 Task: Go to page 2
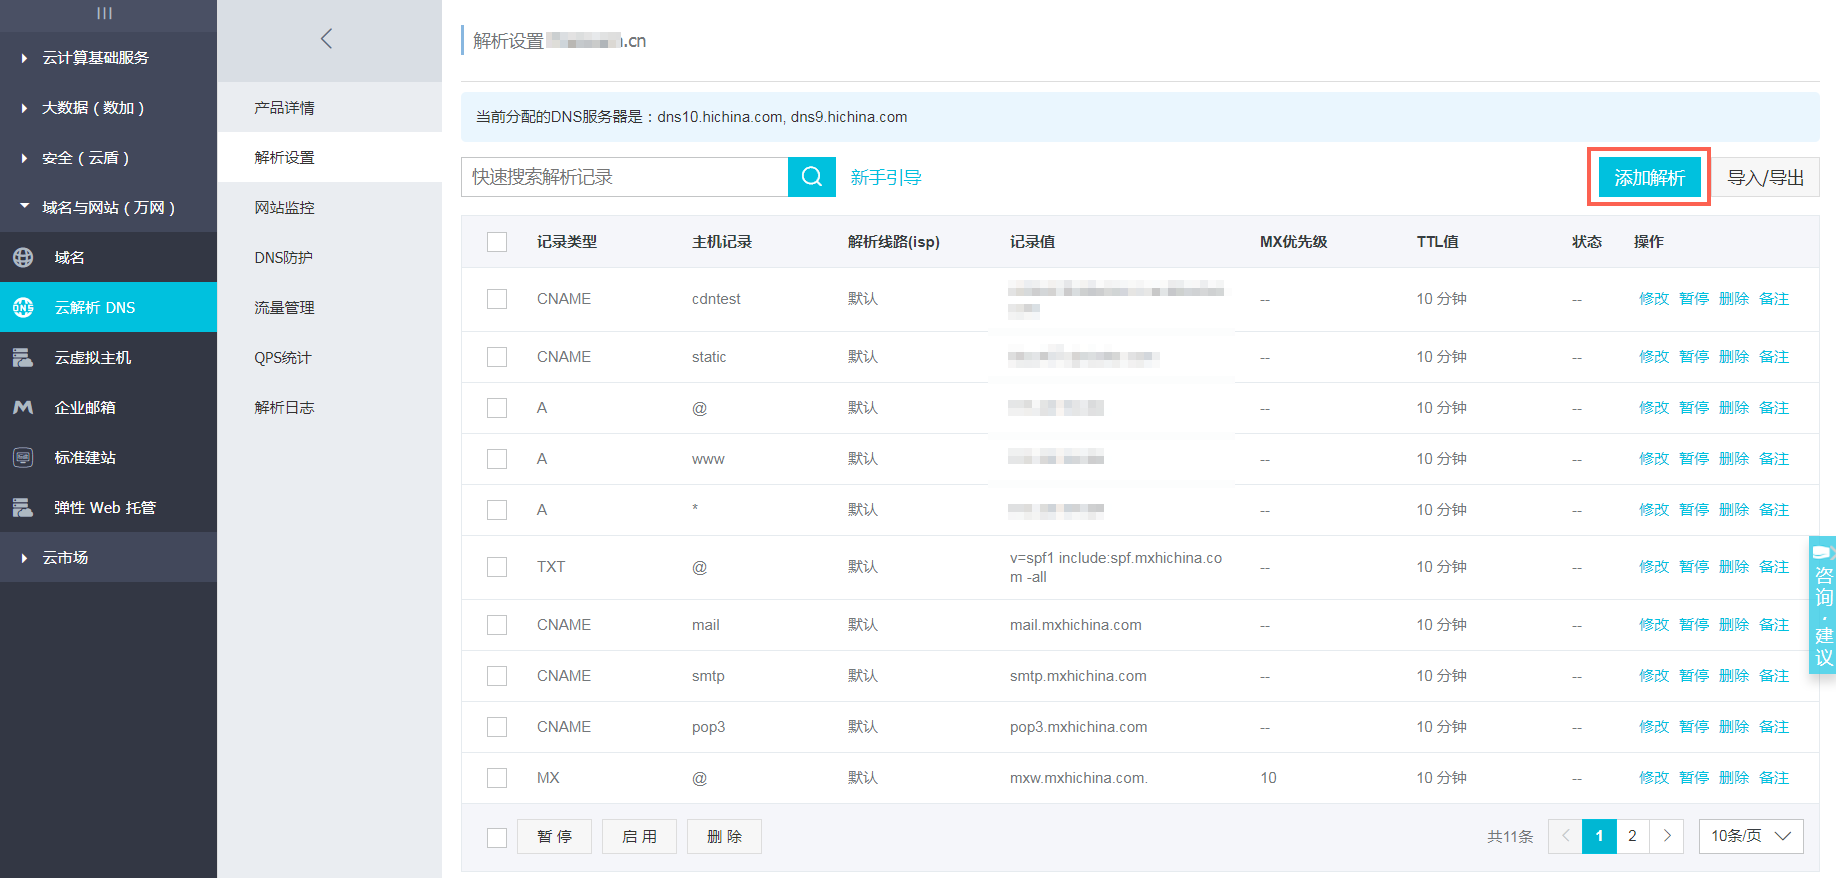tap(1632, 836)
